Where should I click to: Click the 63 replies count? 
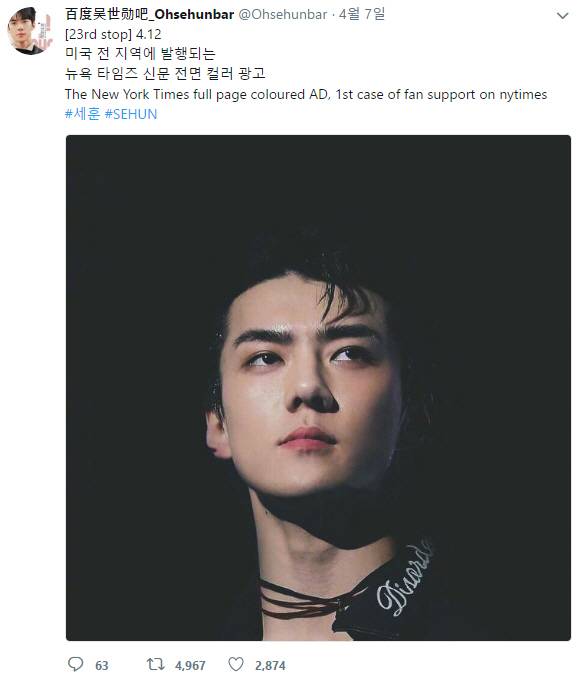[102, 665]
